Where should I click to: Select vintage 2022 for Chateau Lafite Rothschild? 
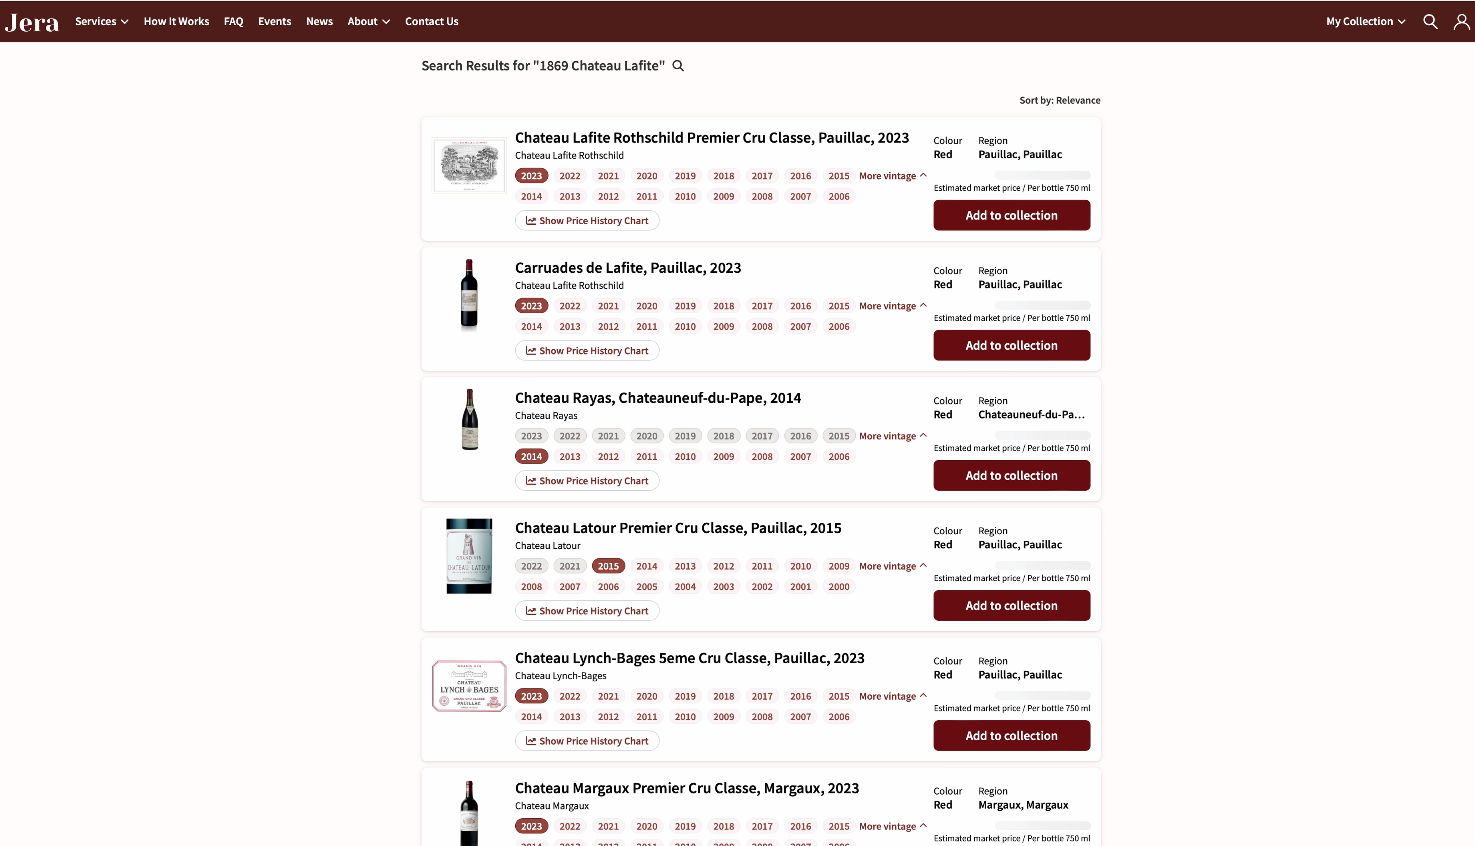click(x=570, y=176)
